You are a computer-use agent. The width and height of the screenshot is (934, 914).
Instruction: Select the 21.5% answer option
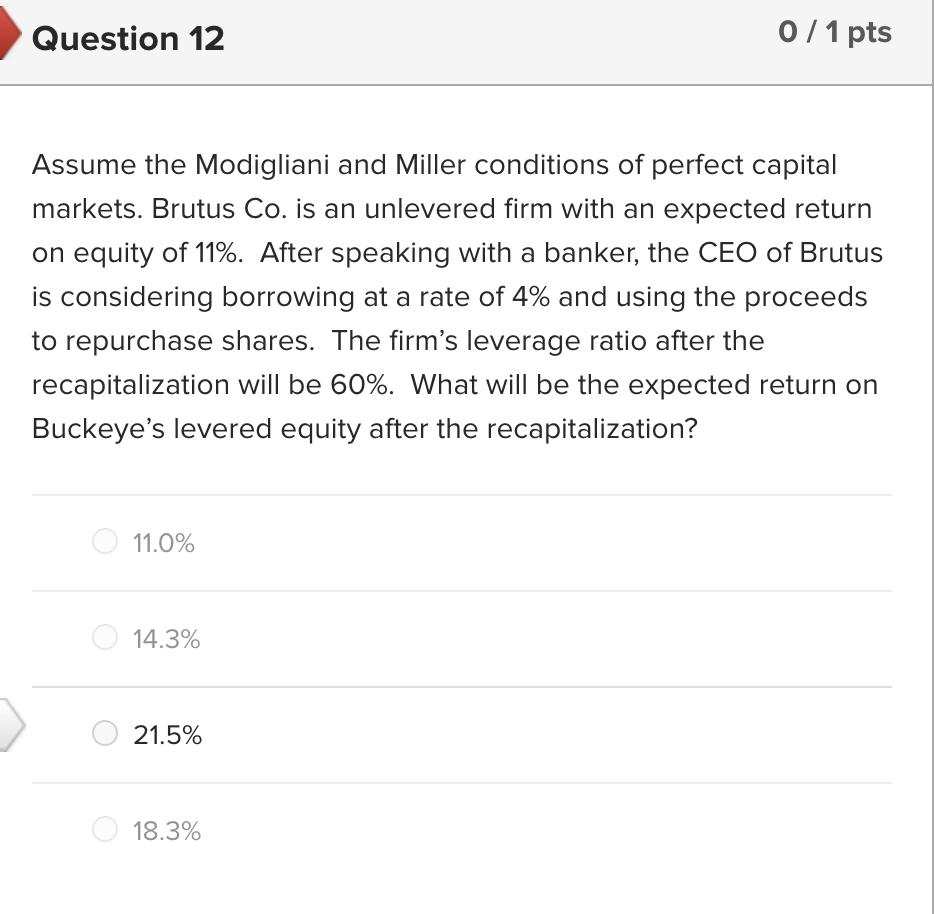(105, 734)
